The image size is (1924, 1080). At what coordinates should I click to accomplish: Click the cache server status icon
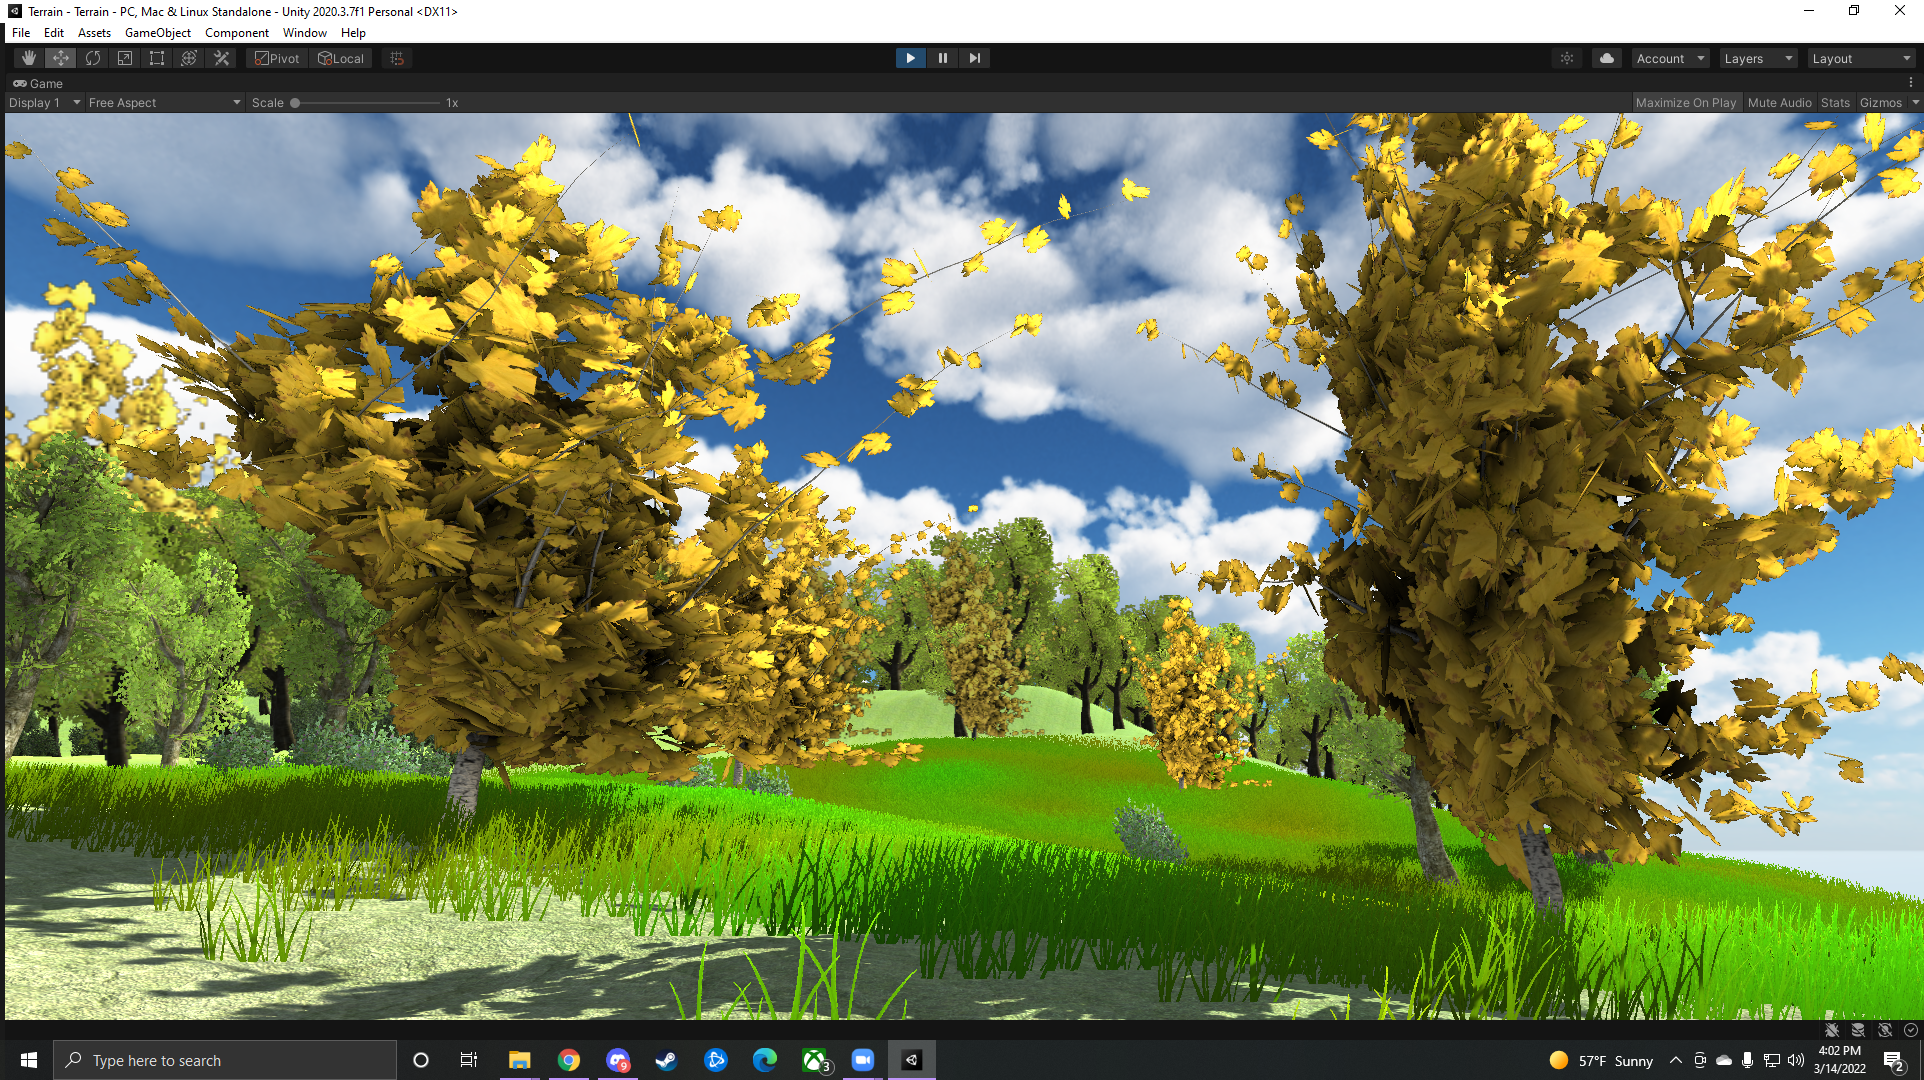tap(1858, 1030)
